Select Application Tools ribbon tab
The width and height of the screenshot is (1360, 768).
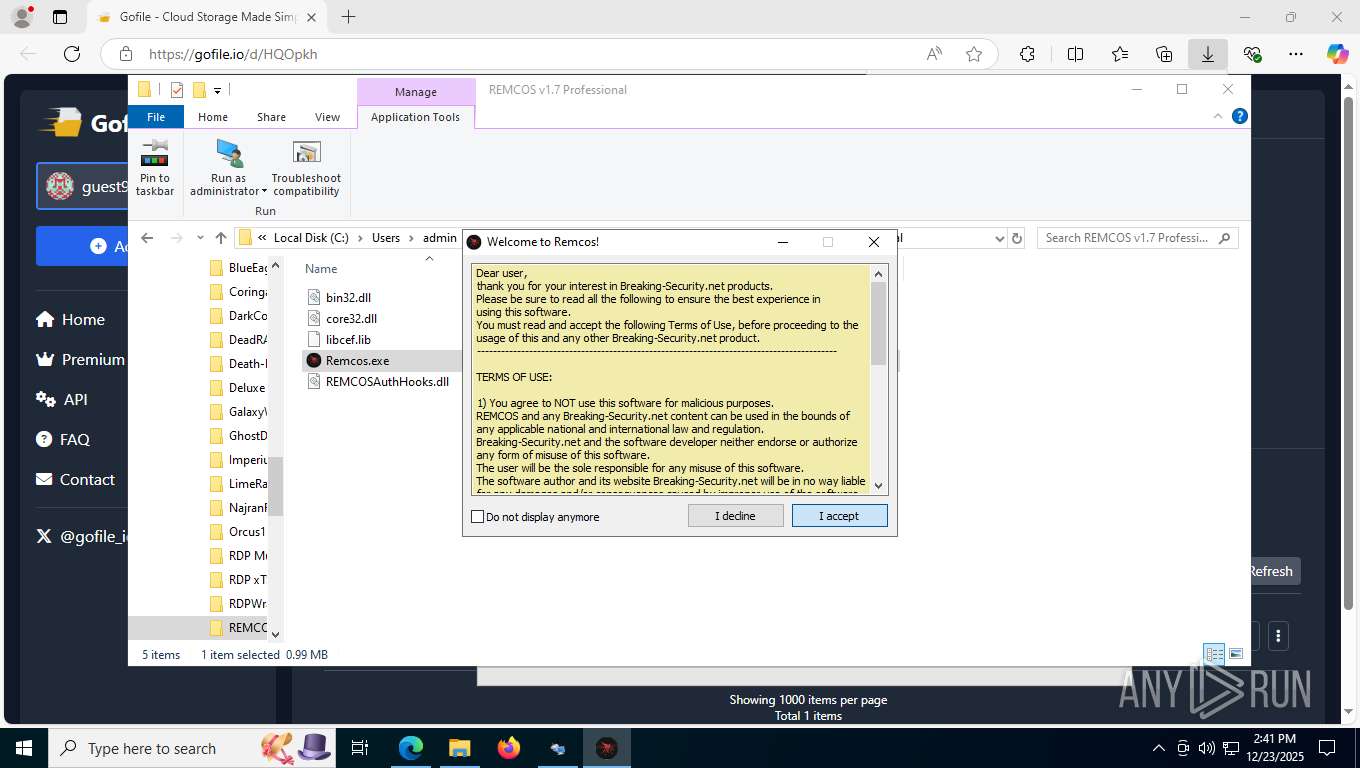(415, 117)
